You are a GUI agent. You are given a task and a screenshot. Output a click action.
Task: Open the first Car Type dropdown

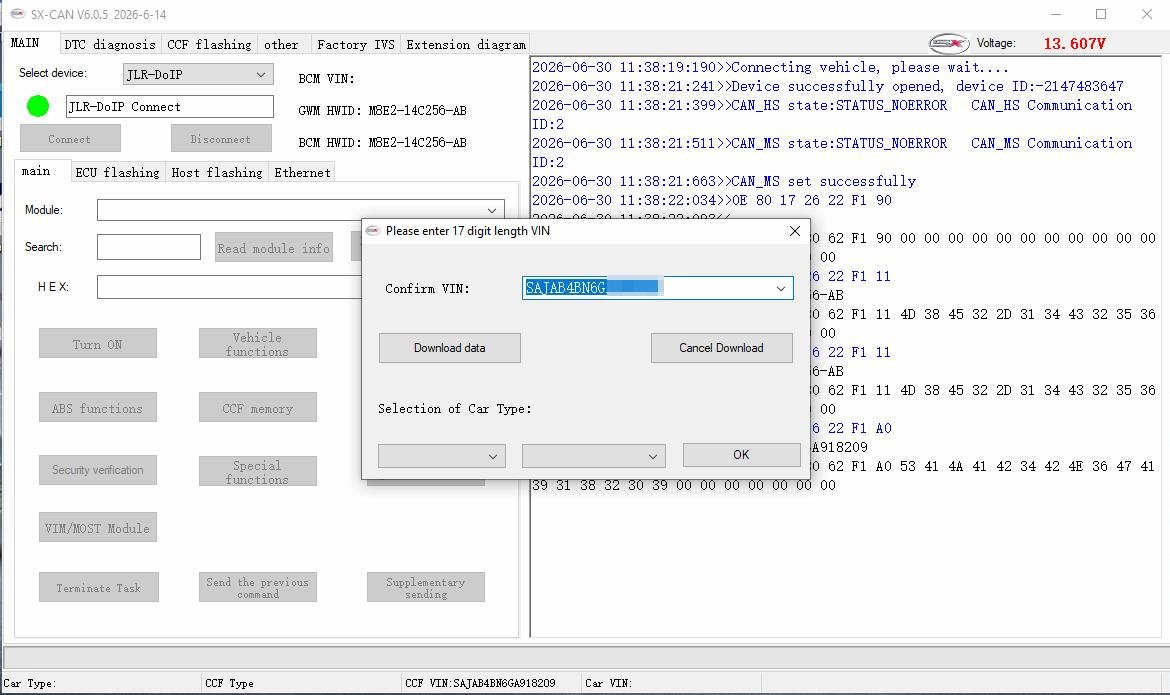click(442, 455)
